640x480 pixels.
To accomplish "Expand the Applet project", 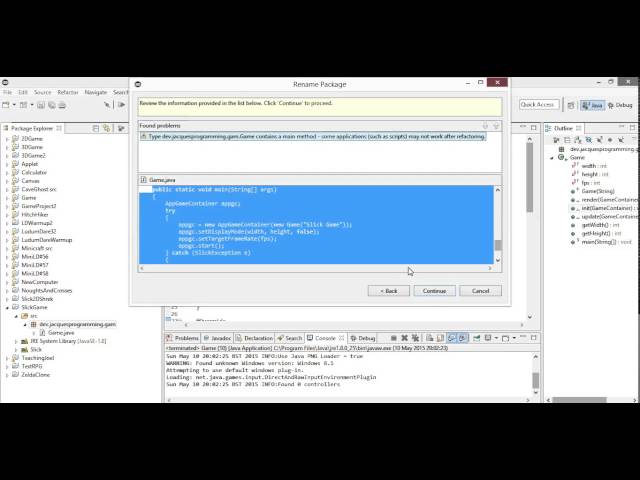I will click(x=7, y=164).
